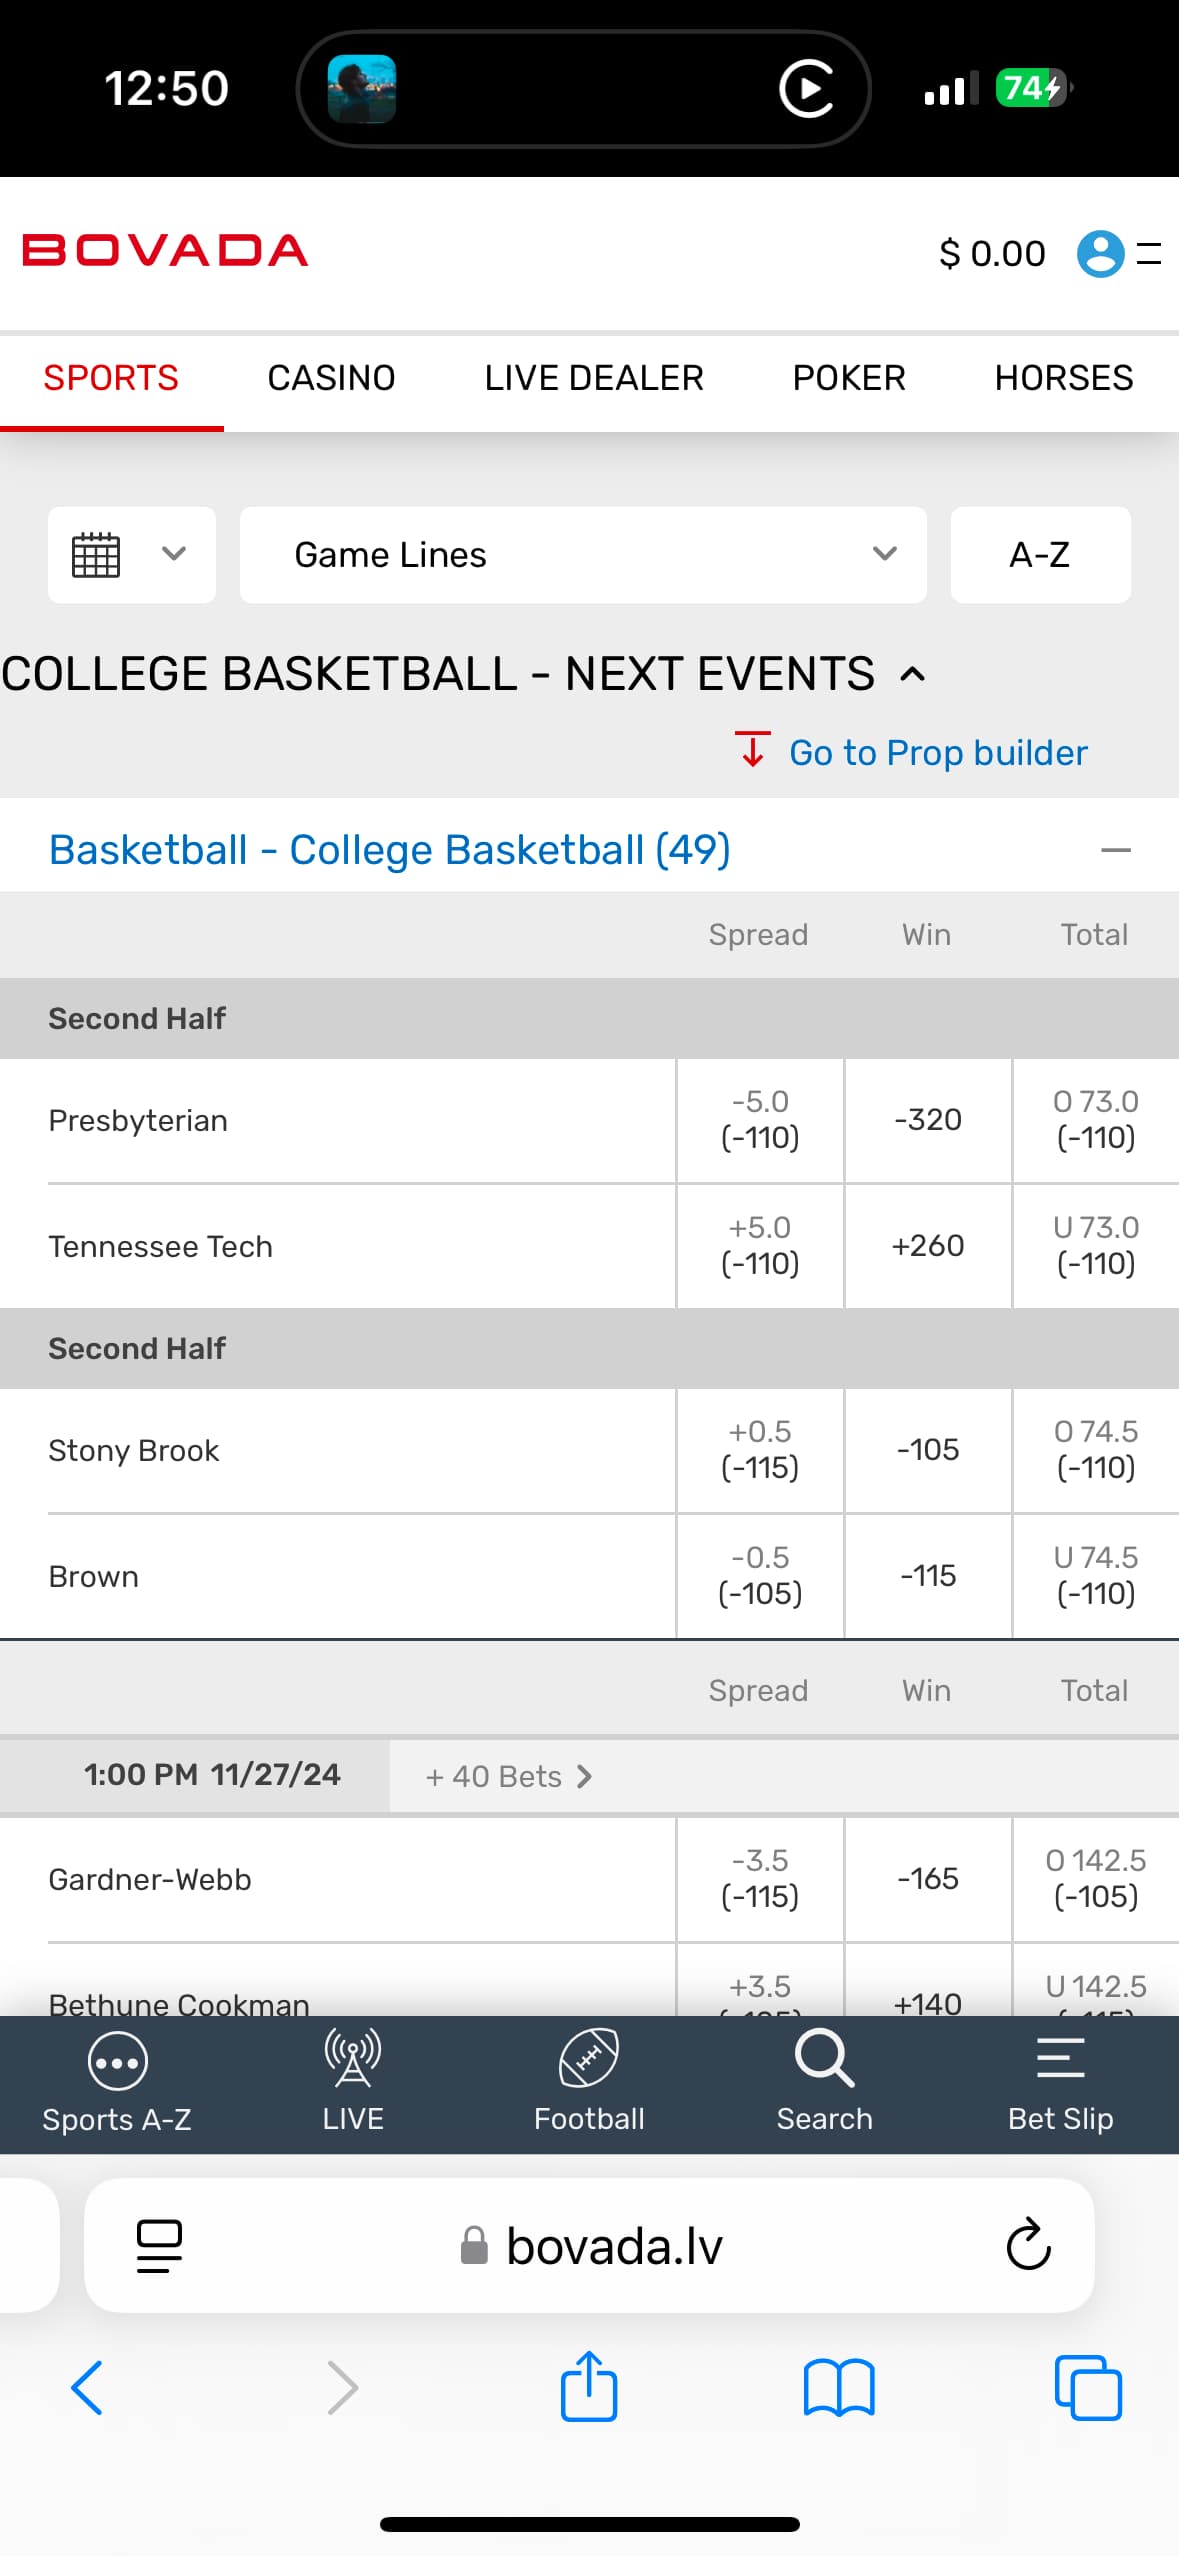1179x2556 pixels.
Task: Open Safari bookmarks book icon
Action: coord(838,2388)
